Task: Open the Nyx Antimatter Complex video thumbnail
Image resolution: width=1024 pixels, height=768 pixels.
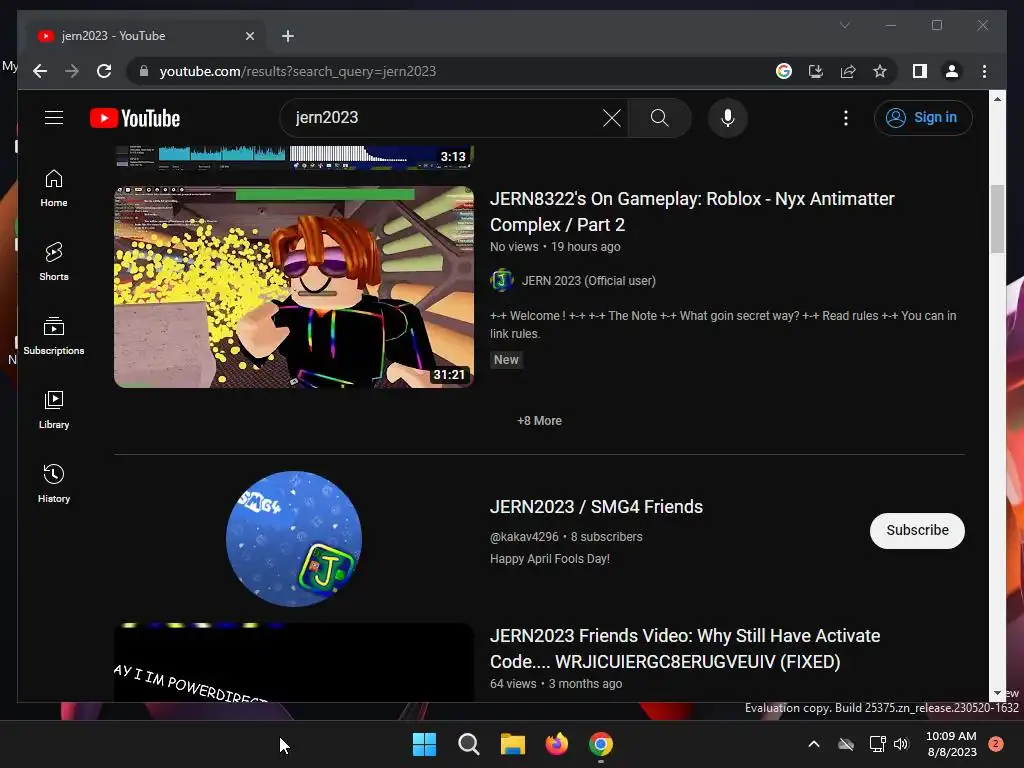Action: 294,287
